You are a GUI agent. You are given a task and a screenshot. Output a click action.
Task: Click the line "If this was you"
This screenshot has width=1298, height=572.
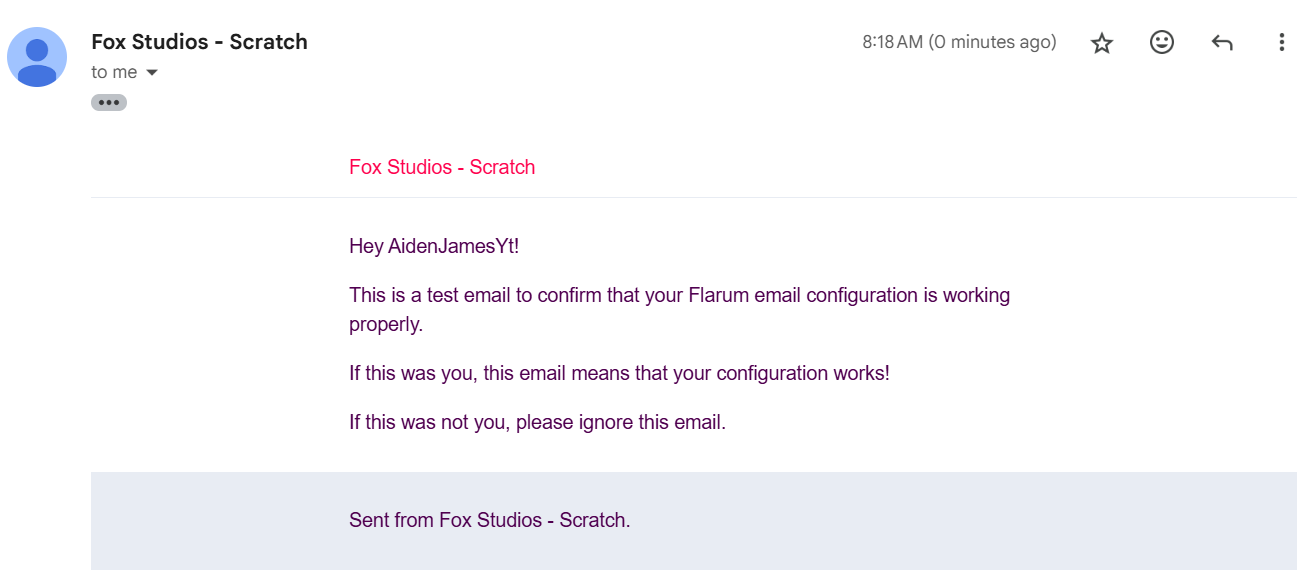619,373
